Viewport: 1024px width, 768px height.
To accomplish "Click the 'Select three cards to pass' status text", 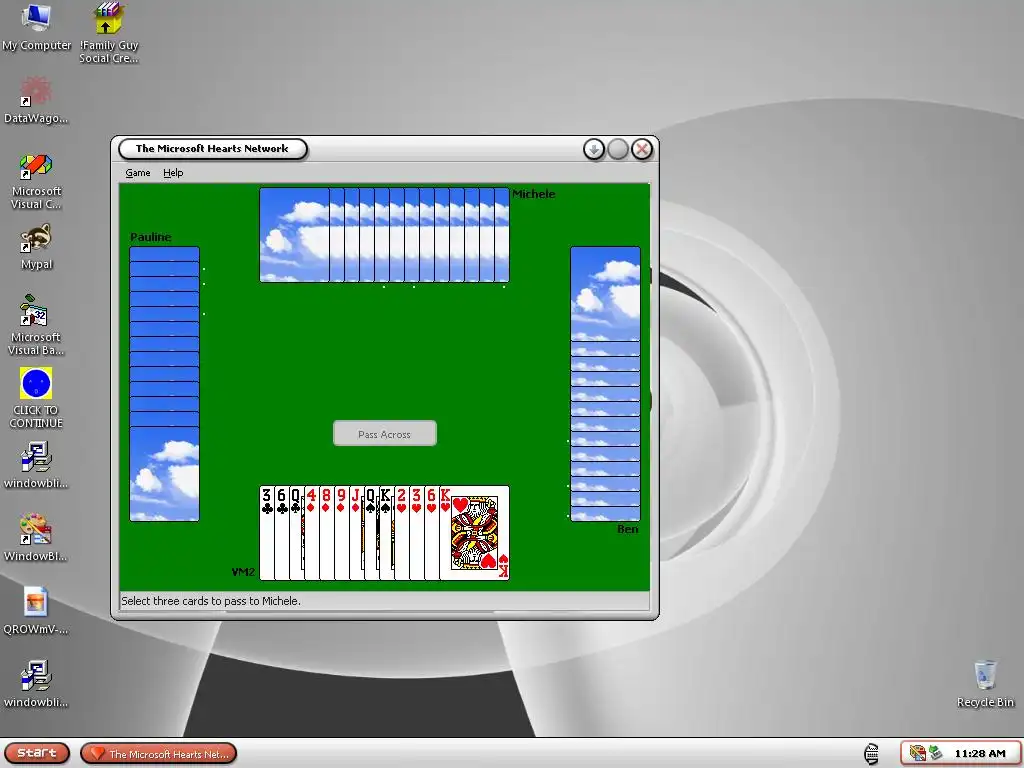I will [x=211, y=601].
